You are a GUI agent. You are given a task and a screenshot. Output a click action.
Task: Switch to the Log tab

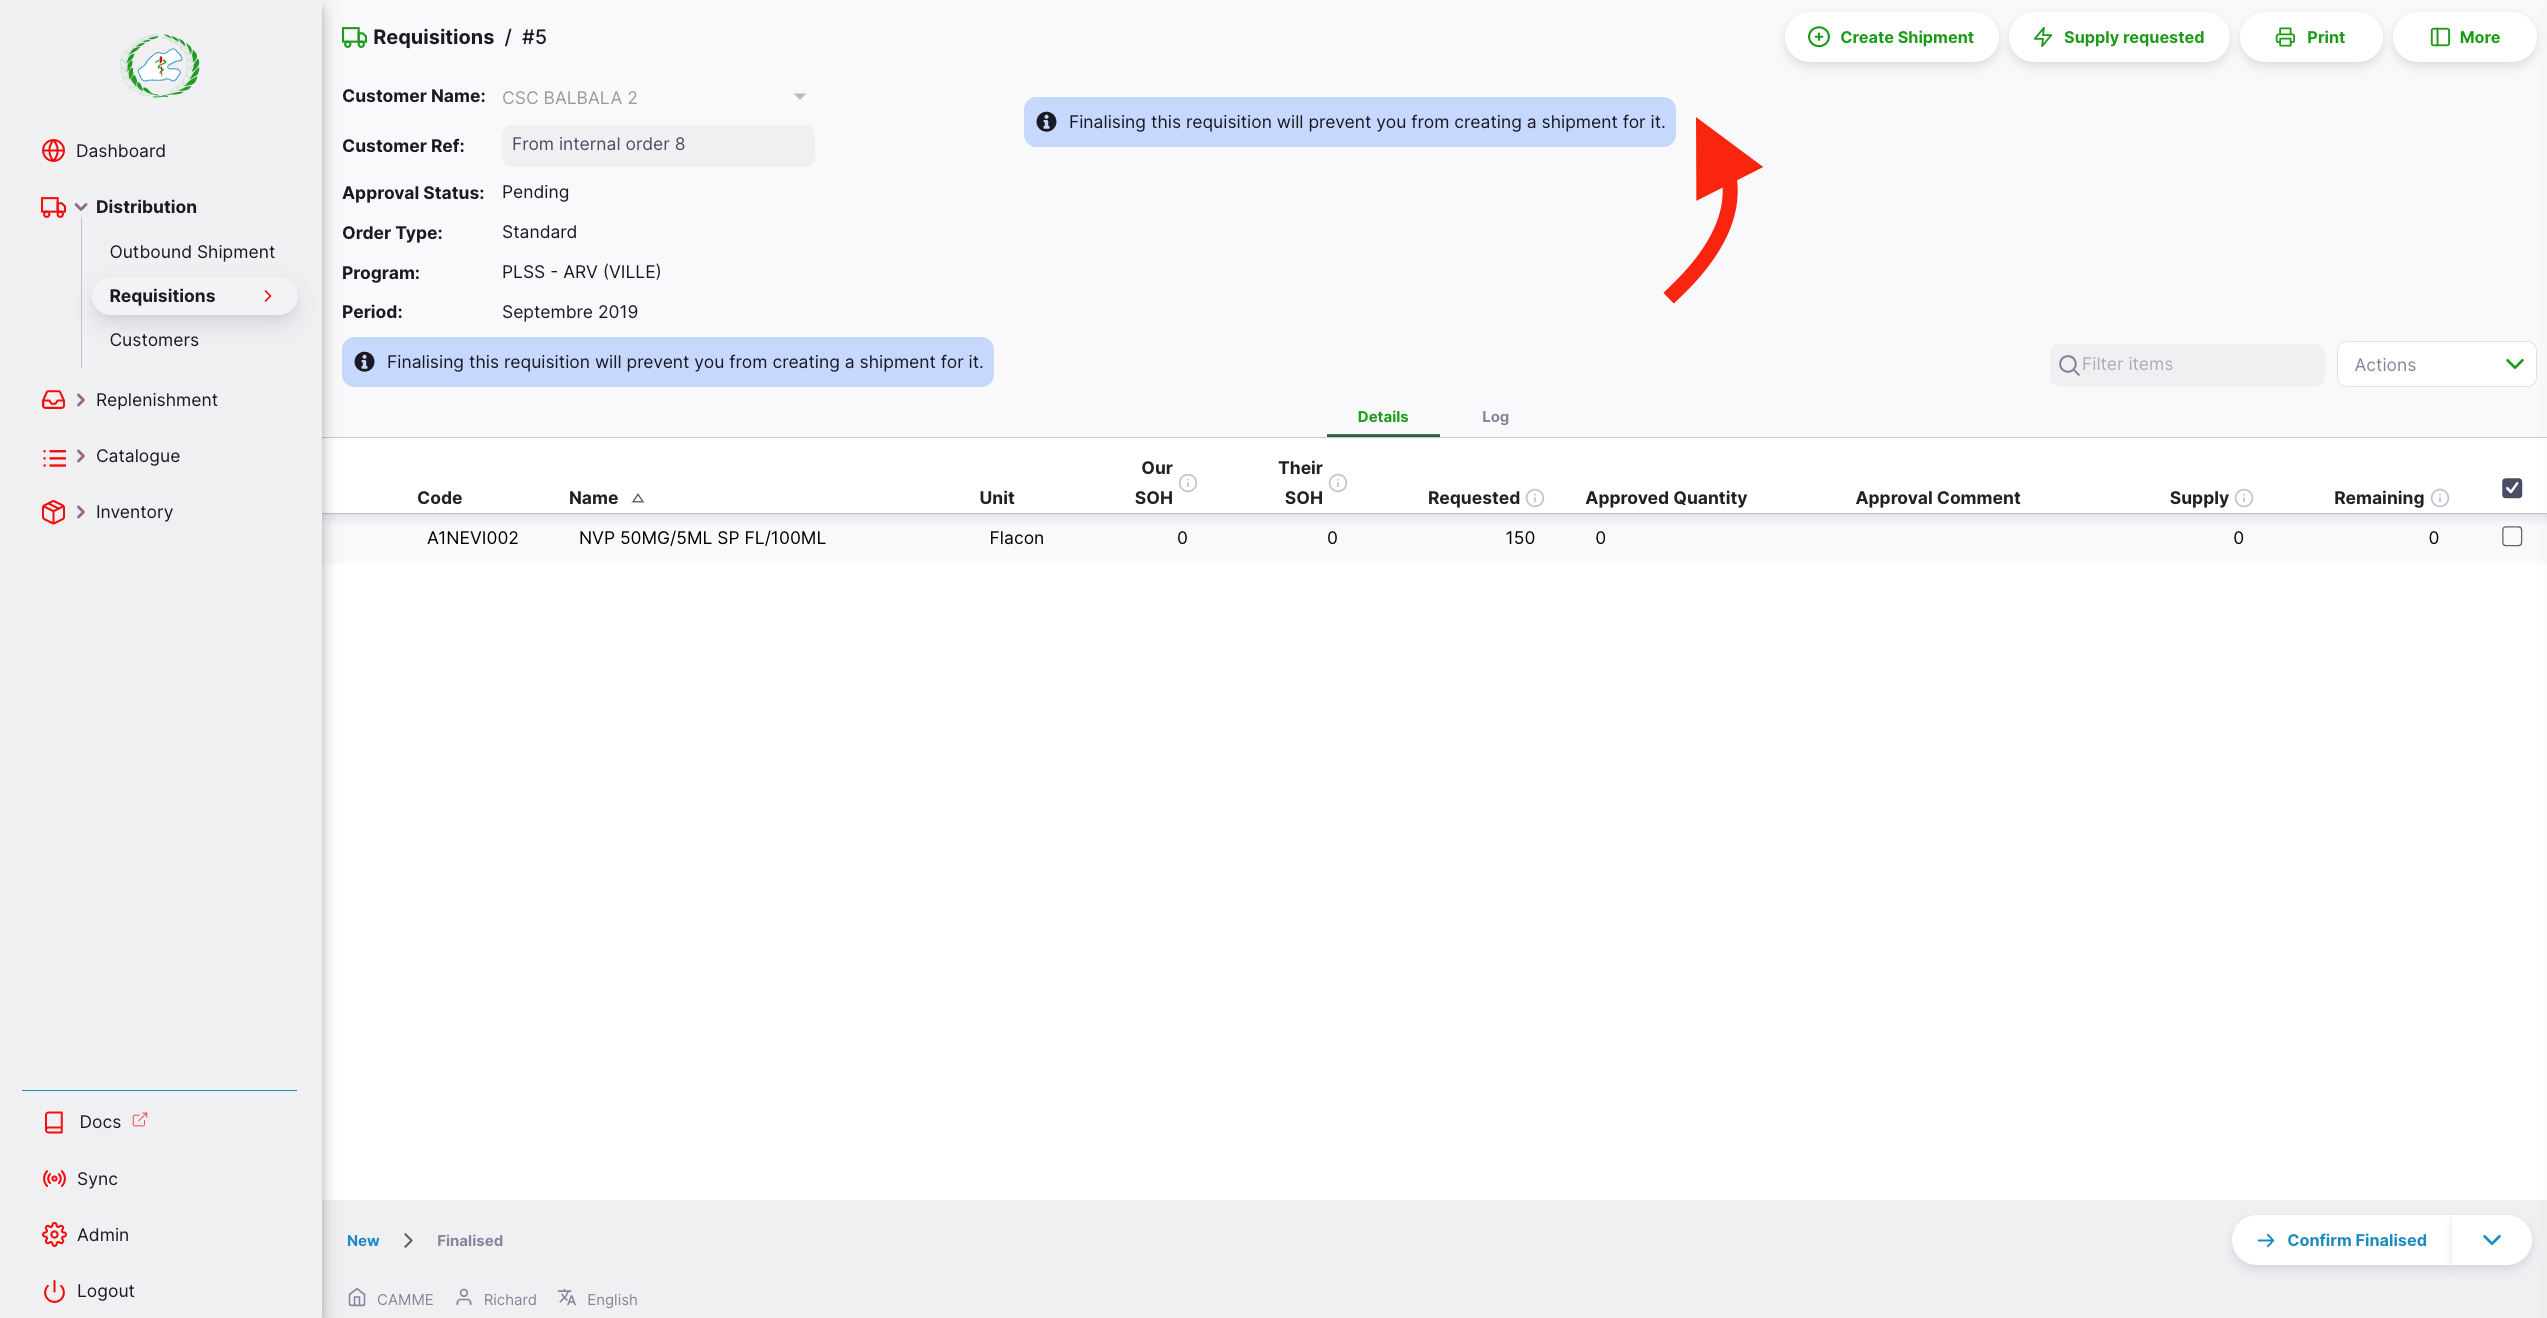(1494, 417)
